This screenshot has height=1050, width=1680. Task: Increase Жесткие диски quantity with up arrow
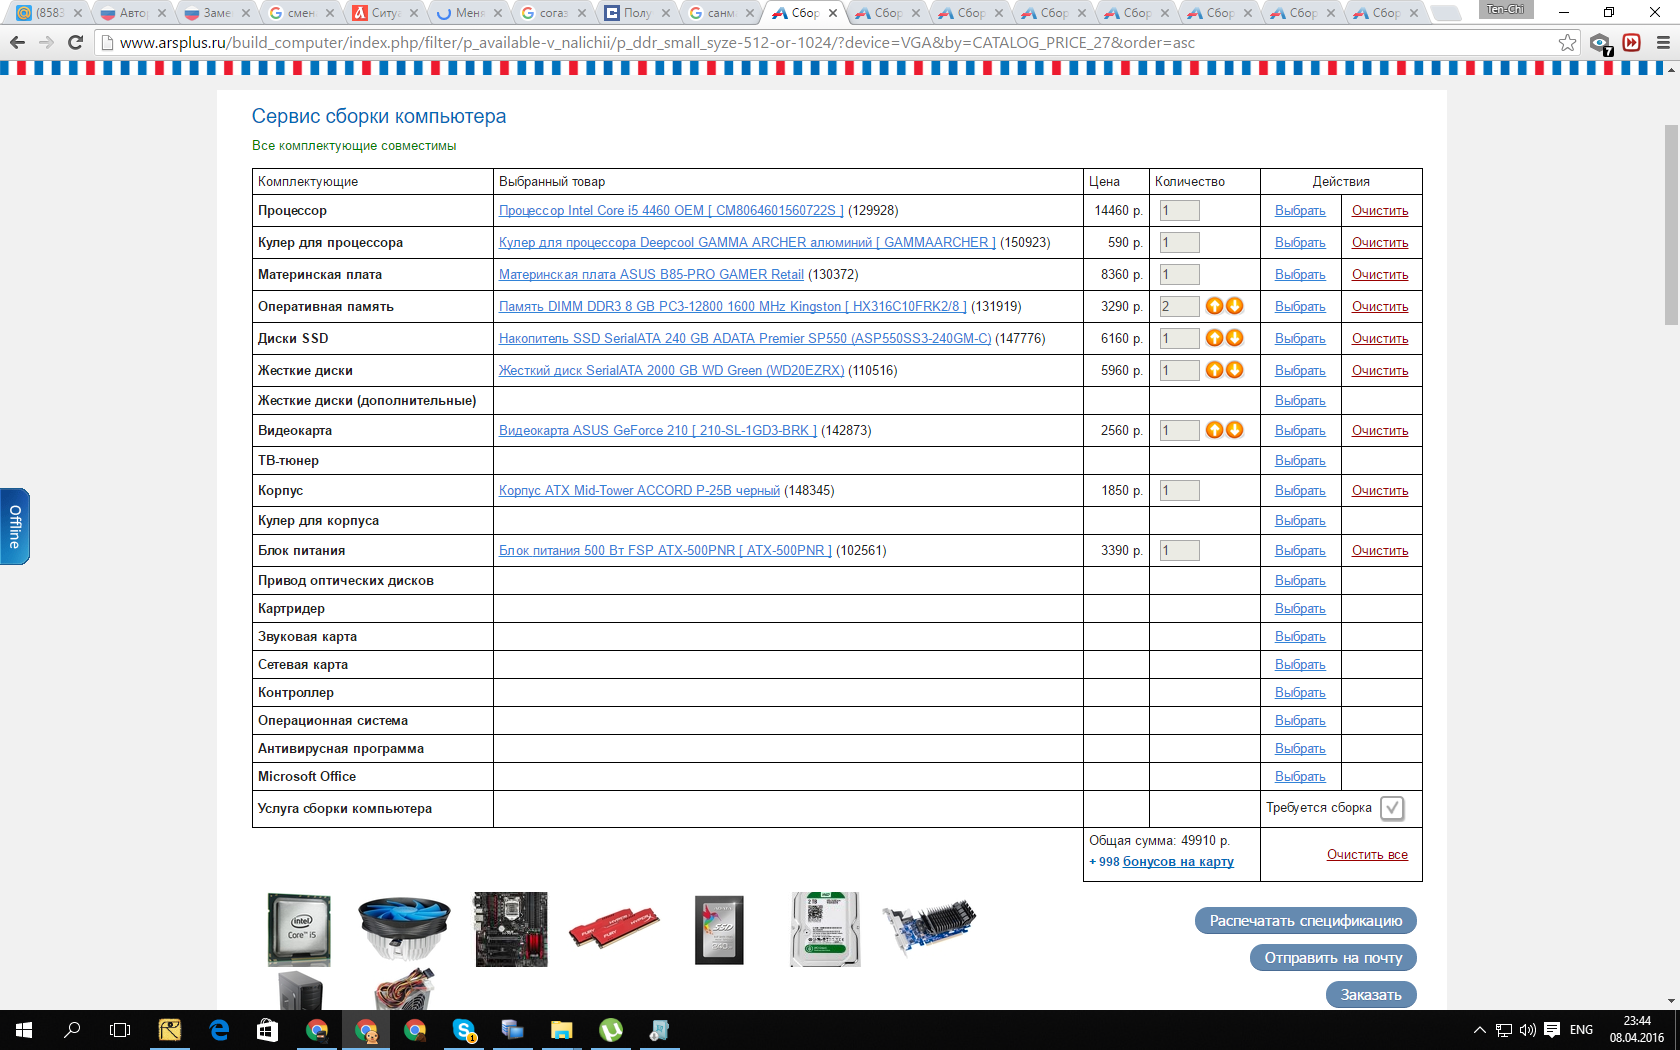click(1214, 370)
